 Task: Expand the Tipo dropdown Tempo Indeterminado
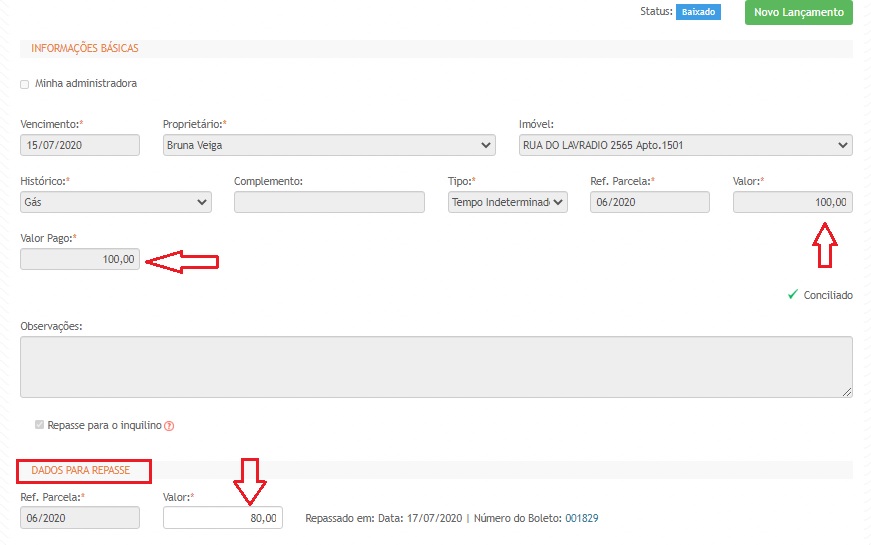(508, 202)
